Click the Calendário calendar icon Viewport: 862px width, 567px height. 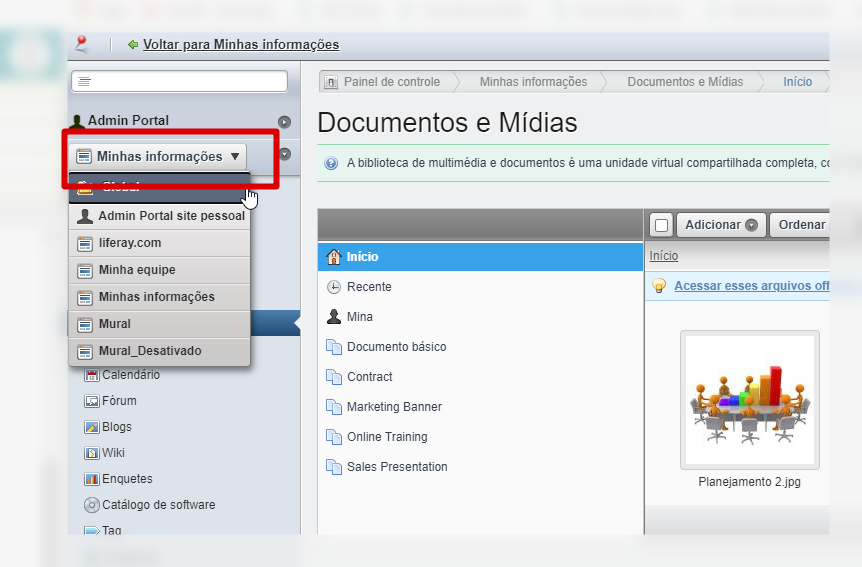[x=92, y=375]
